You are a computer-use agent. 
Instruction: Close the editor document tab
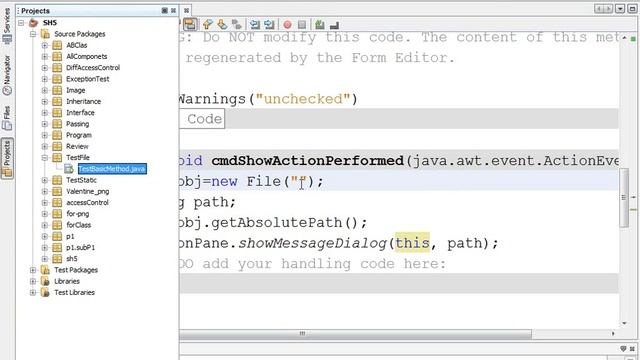187,11
